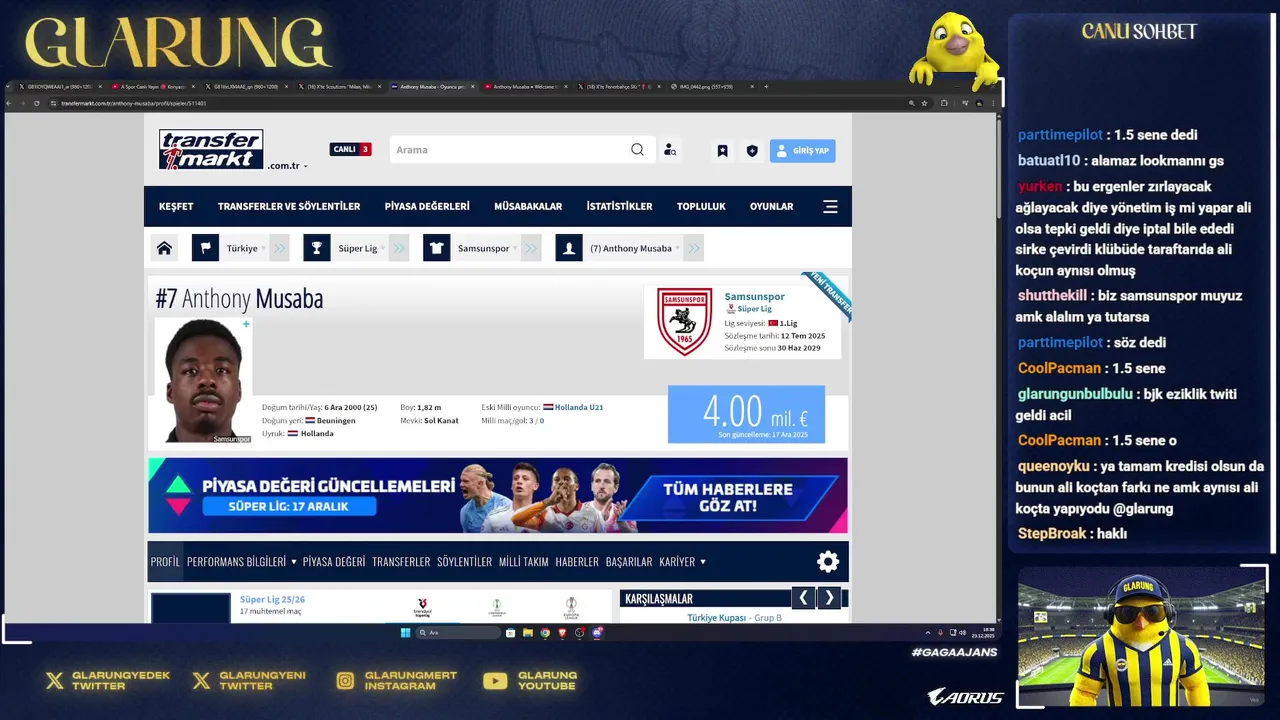Screen dimensions: 1280x720
Task: Open File Explorer from the taskbar
Action: (x=528, y=632)
